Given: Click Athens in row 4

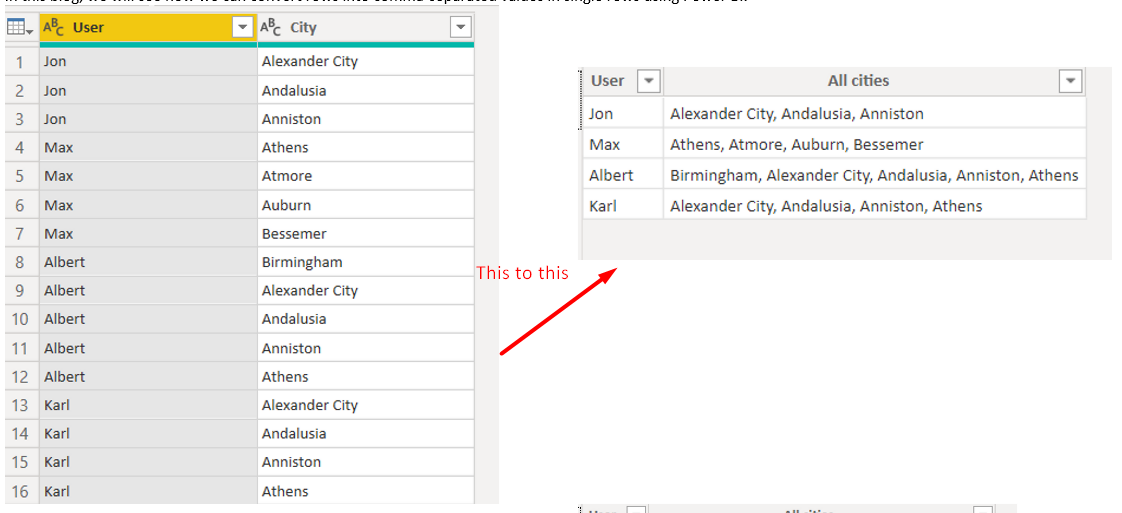Looking at the screenshot, I should click(366, 147).
